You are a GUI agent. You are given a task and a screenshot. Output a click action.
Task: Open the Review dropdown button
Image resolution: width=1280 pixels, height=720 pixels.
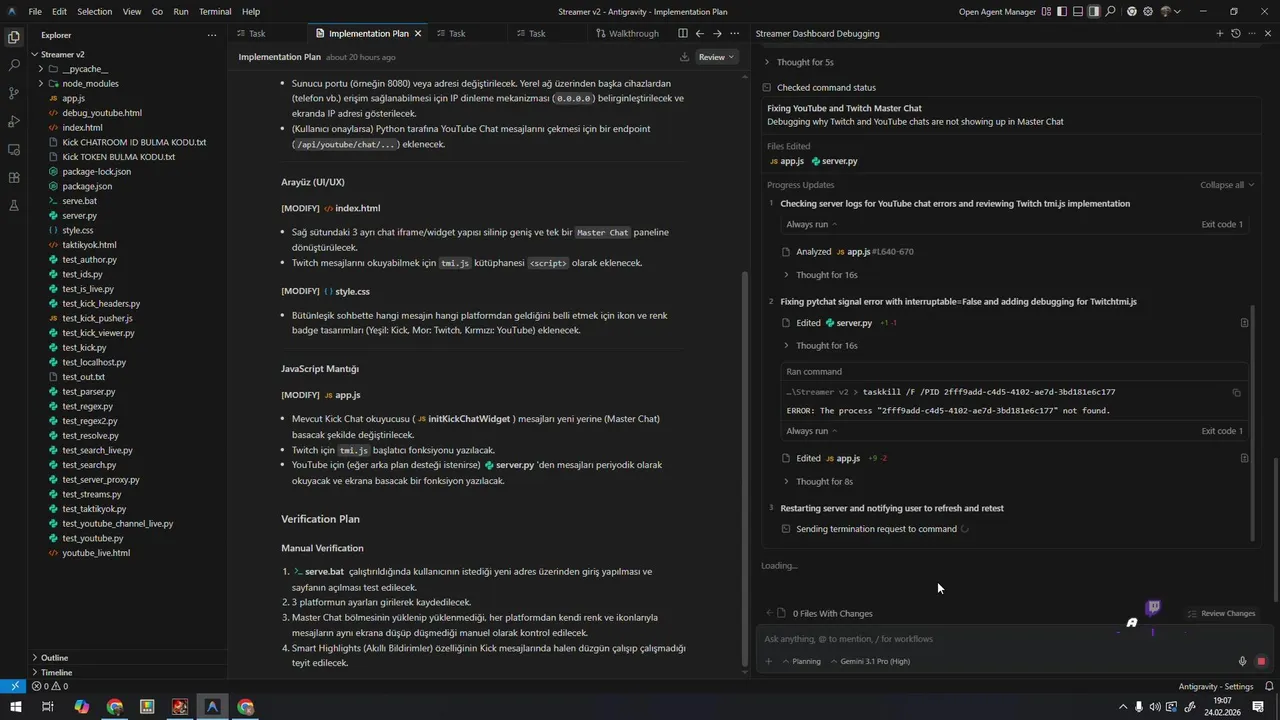(716, 57)
